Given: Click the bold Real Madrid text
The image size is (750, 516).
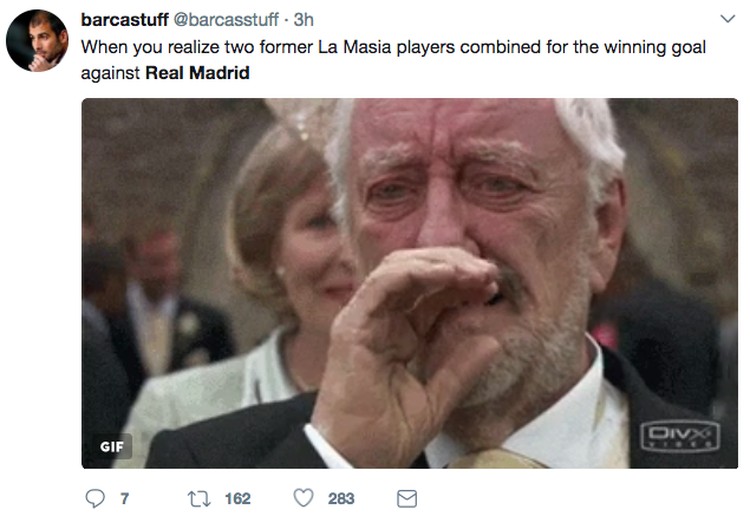Looking at the screenshot, I should click(205, 73).
